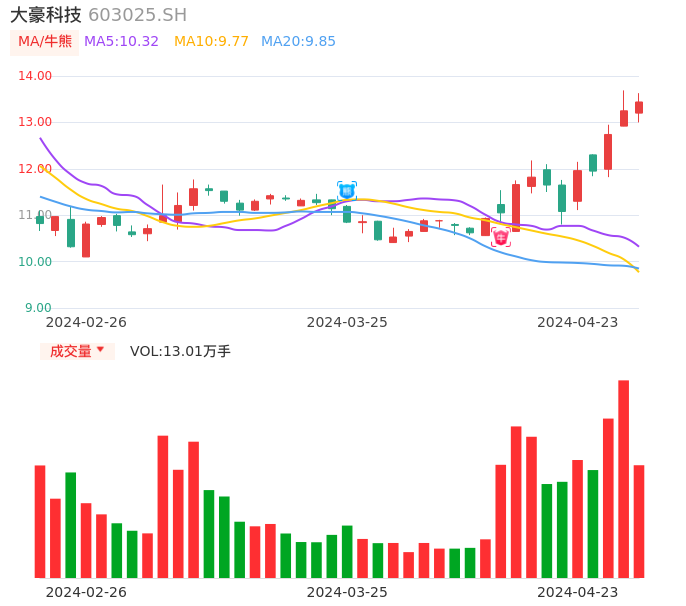Click the VOL:13.01万手 volume readout
686x606 pixels.
pos(180,351)
